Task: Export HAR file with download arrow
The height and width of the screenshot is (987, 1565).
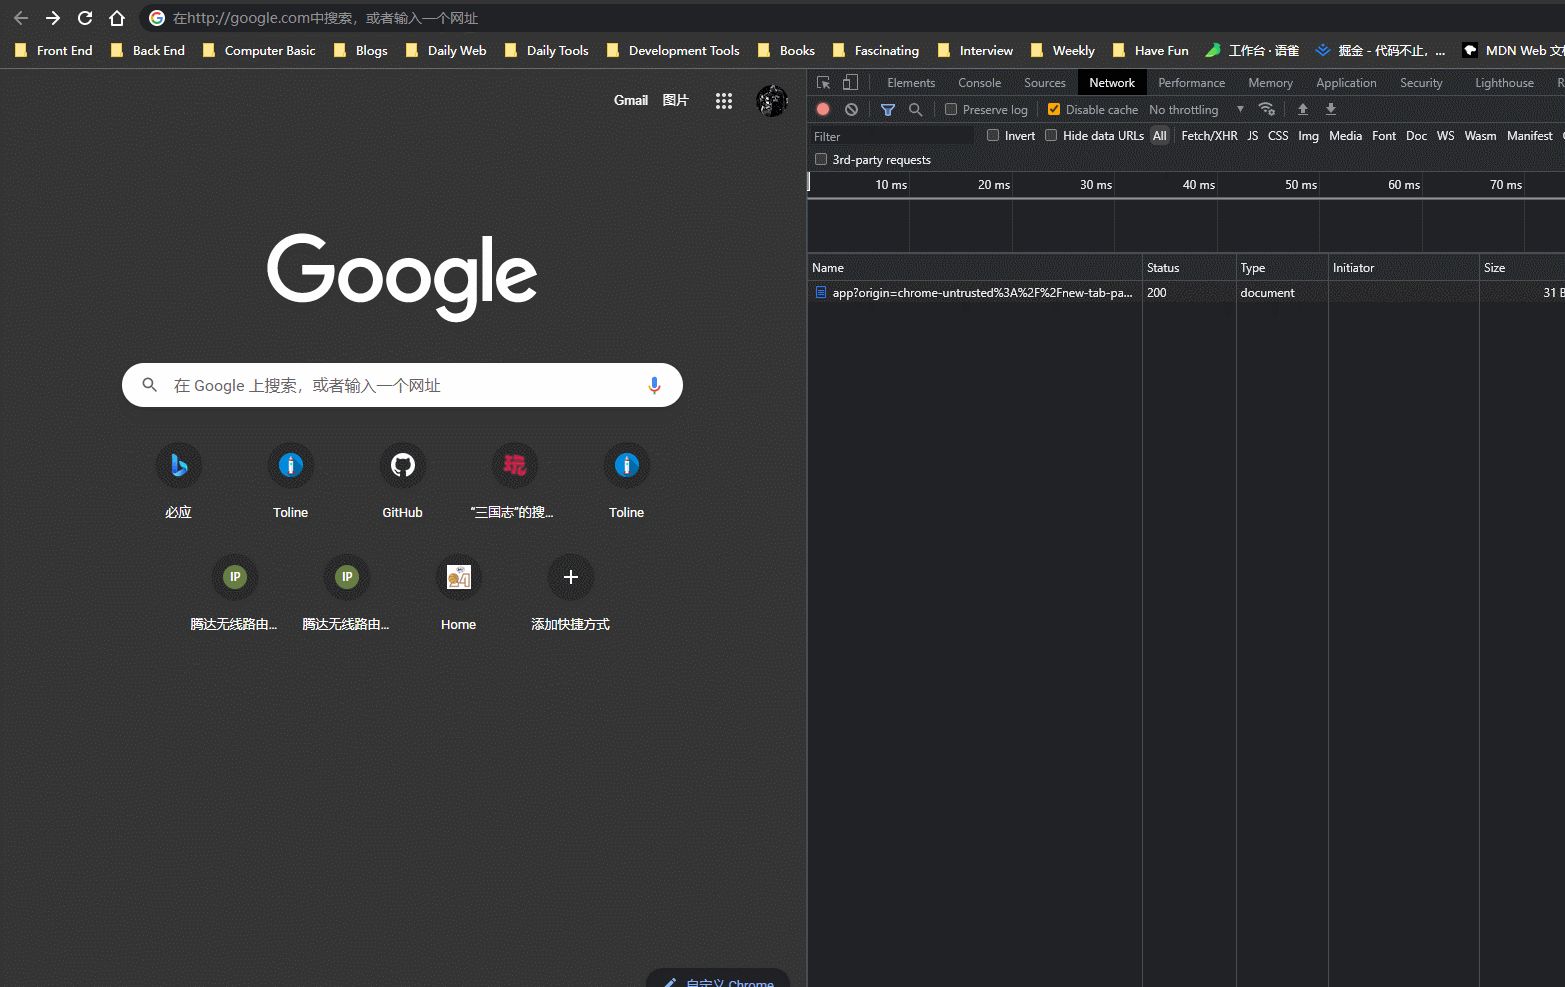Action: [x=1331, y=109]
